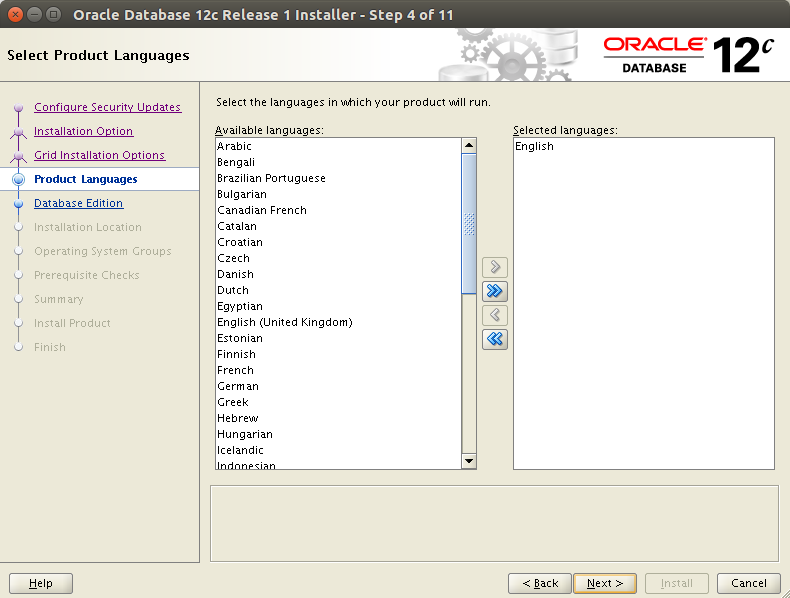Open the Grid Installation Options step

coord(99,155)
